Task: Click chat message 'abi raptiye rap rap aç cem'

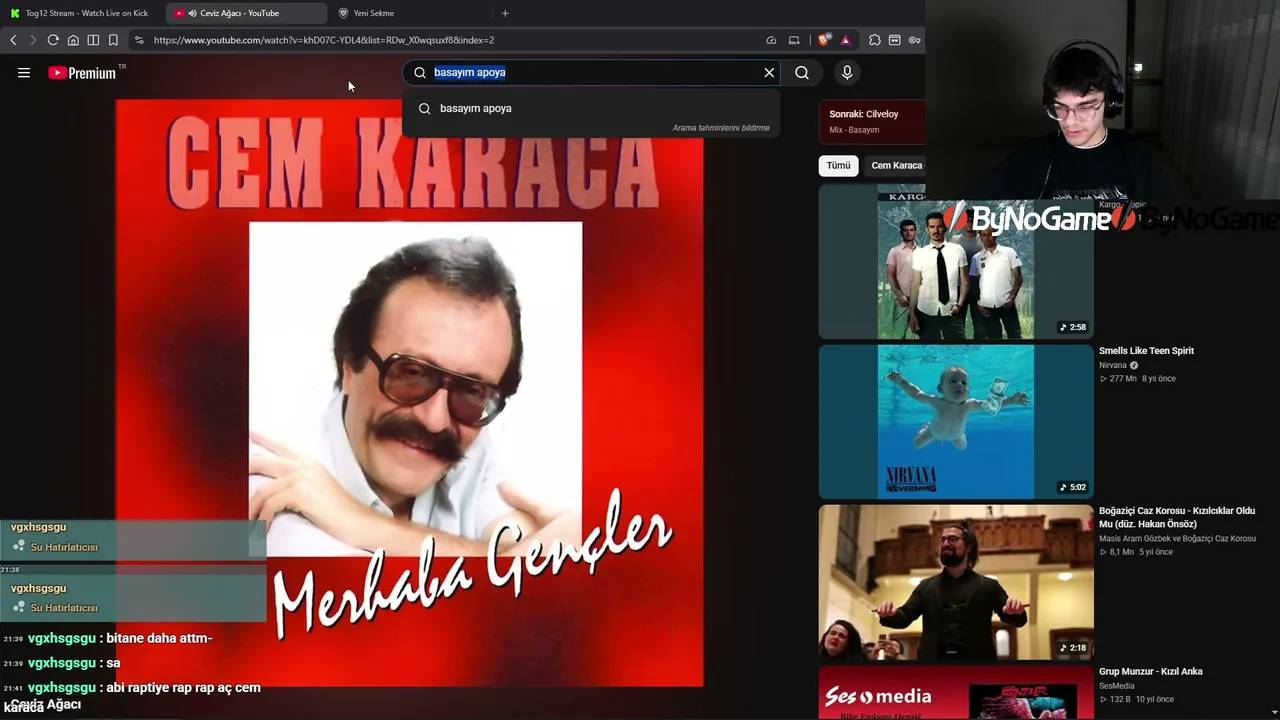Action: (183, 688)
